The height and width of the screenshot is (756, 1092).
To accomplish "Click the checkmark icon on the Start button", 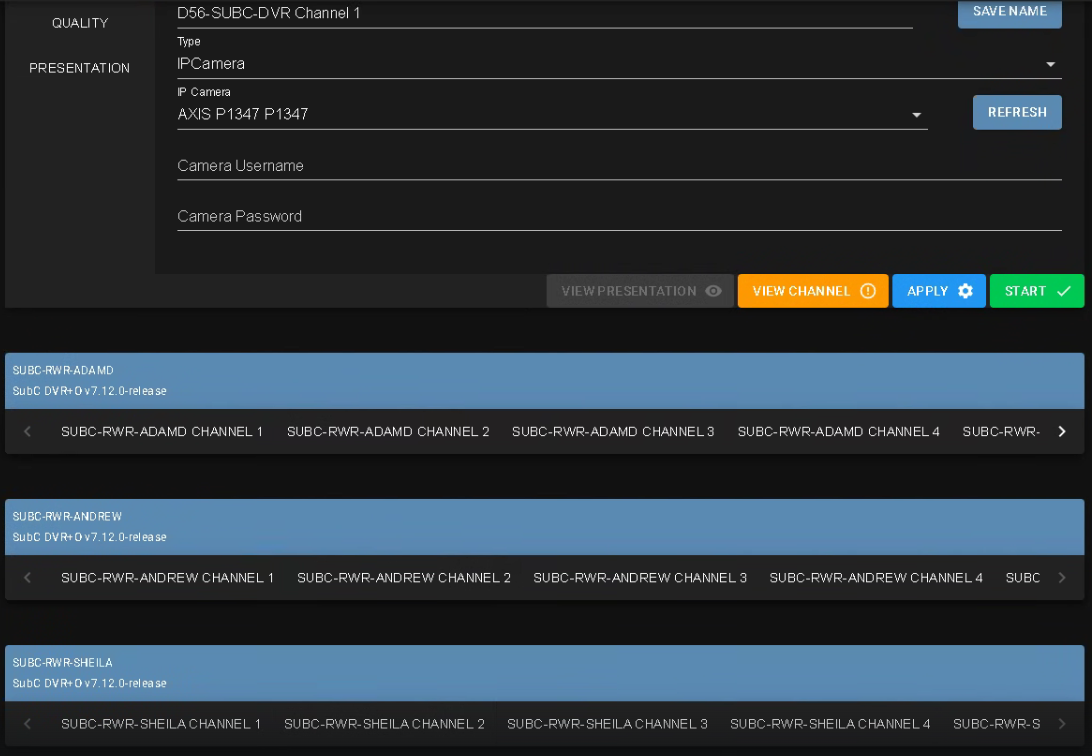I will pos(1064,291).
